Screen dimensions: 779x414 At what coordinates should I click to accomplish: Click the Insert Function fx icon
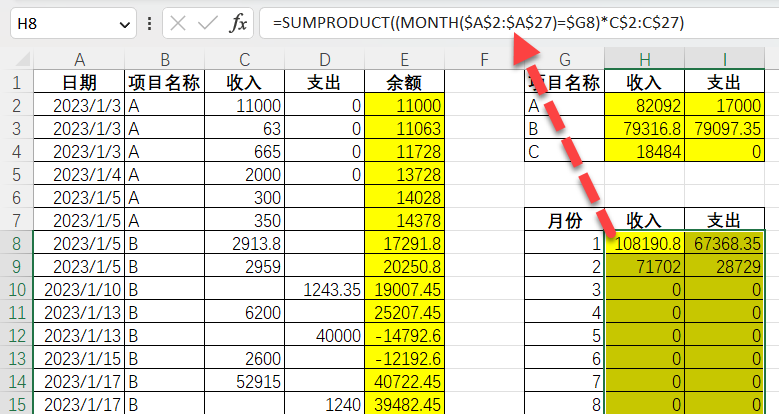click(x=238, y=23)
